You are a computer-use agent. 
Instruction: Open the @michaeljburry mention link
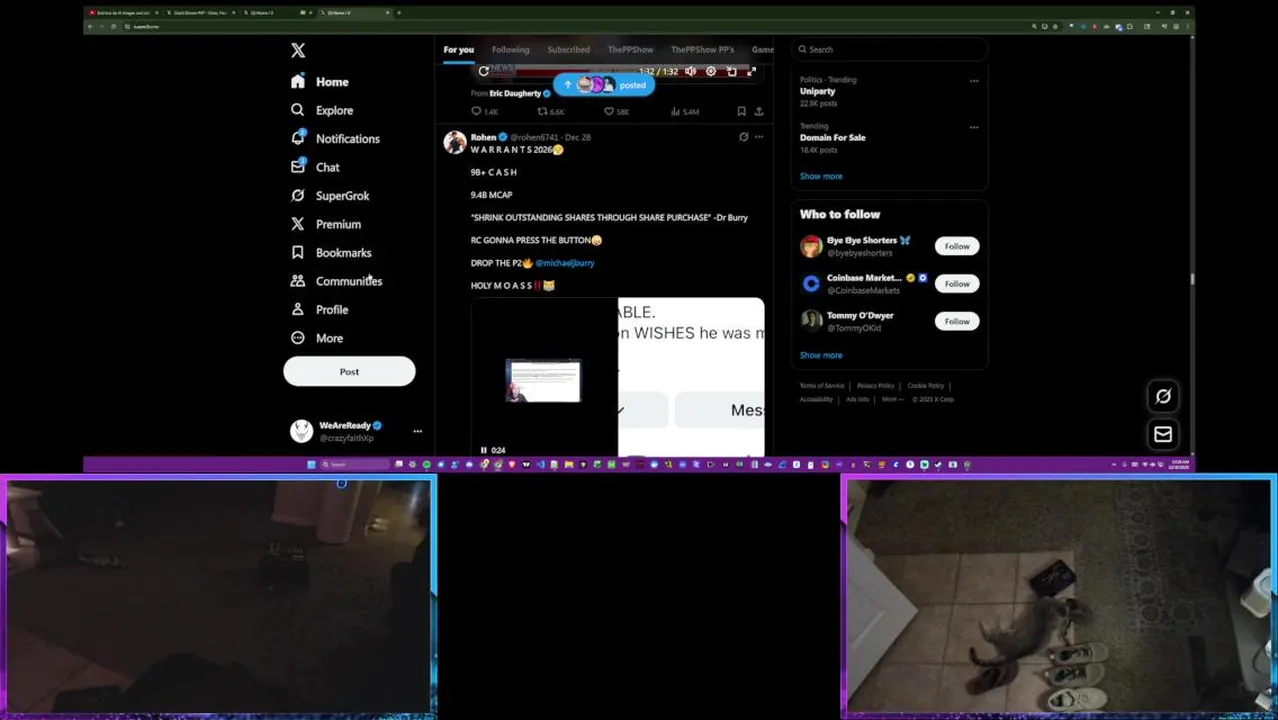(565, 263)
